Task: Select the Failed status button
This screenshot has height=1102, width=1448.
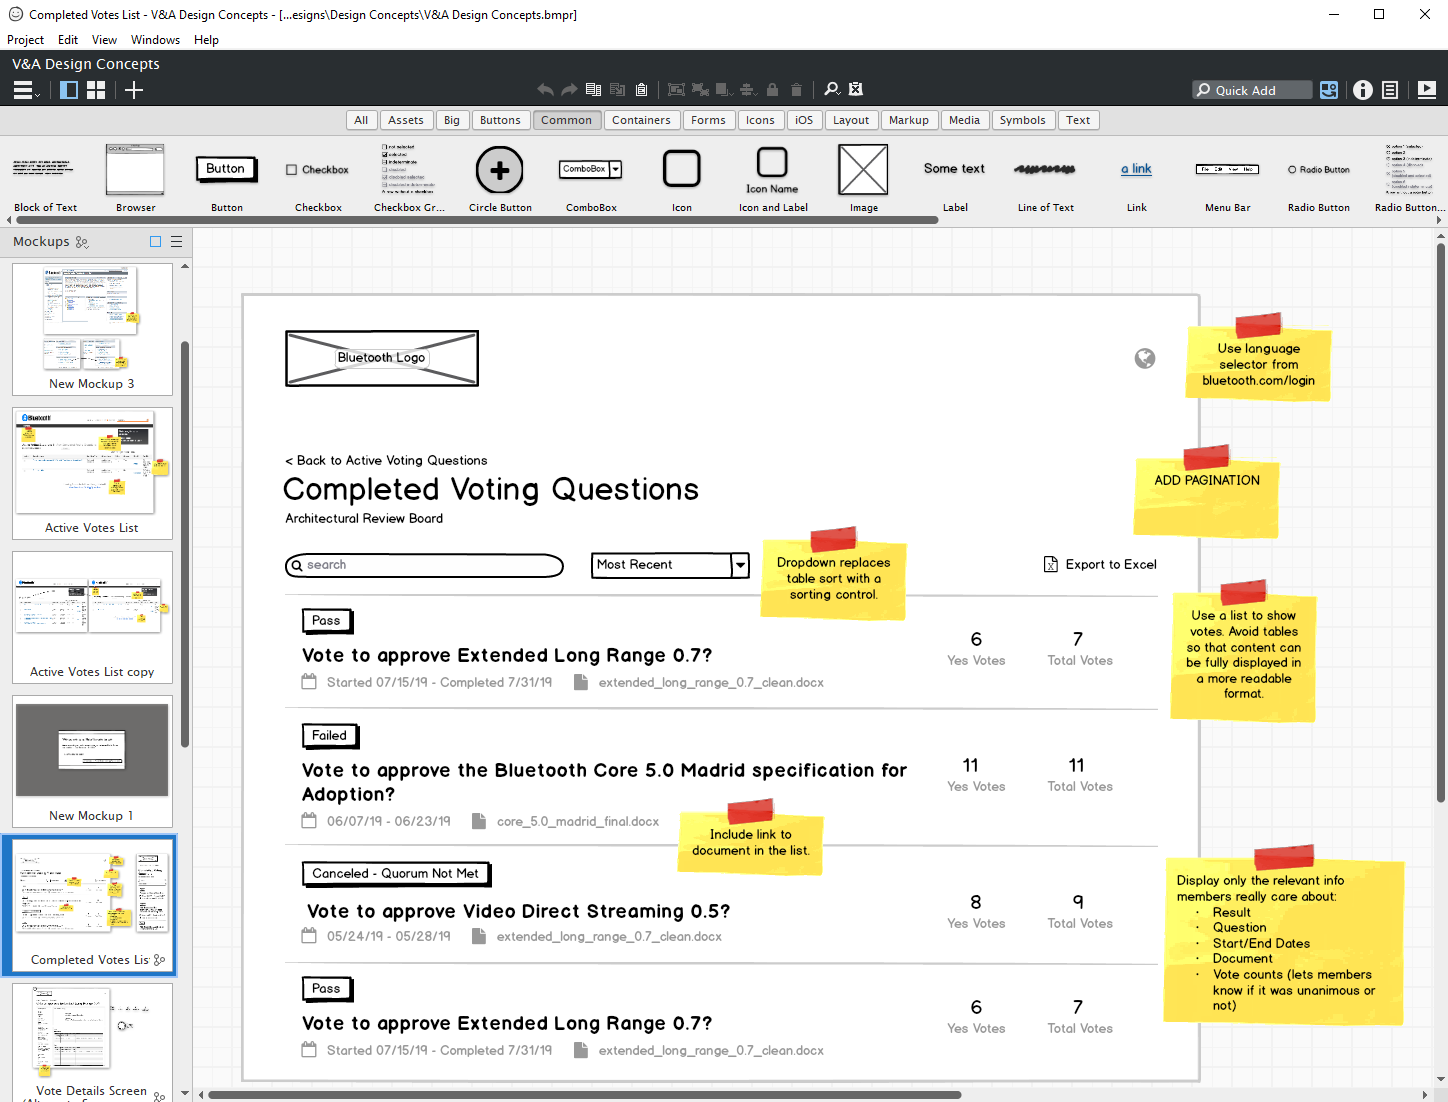Action: pos(329,736)
